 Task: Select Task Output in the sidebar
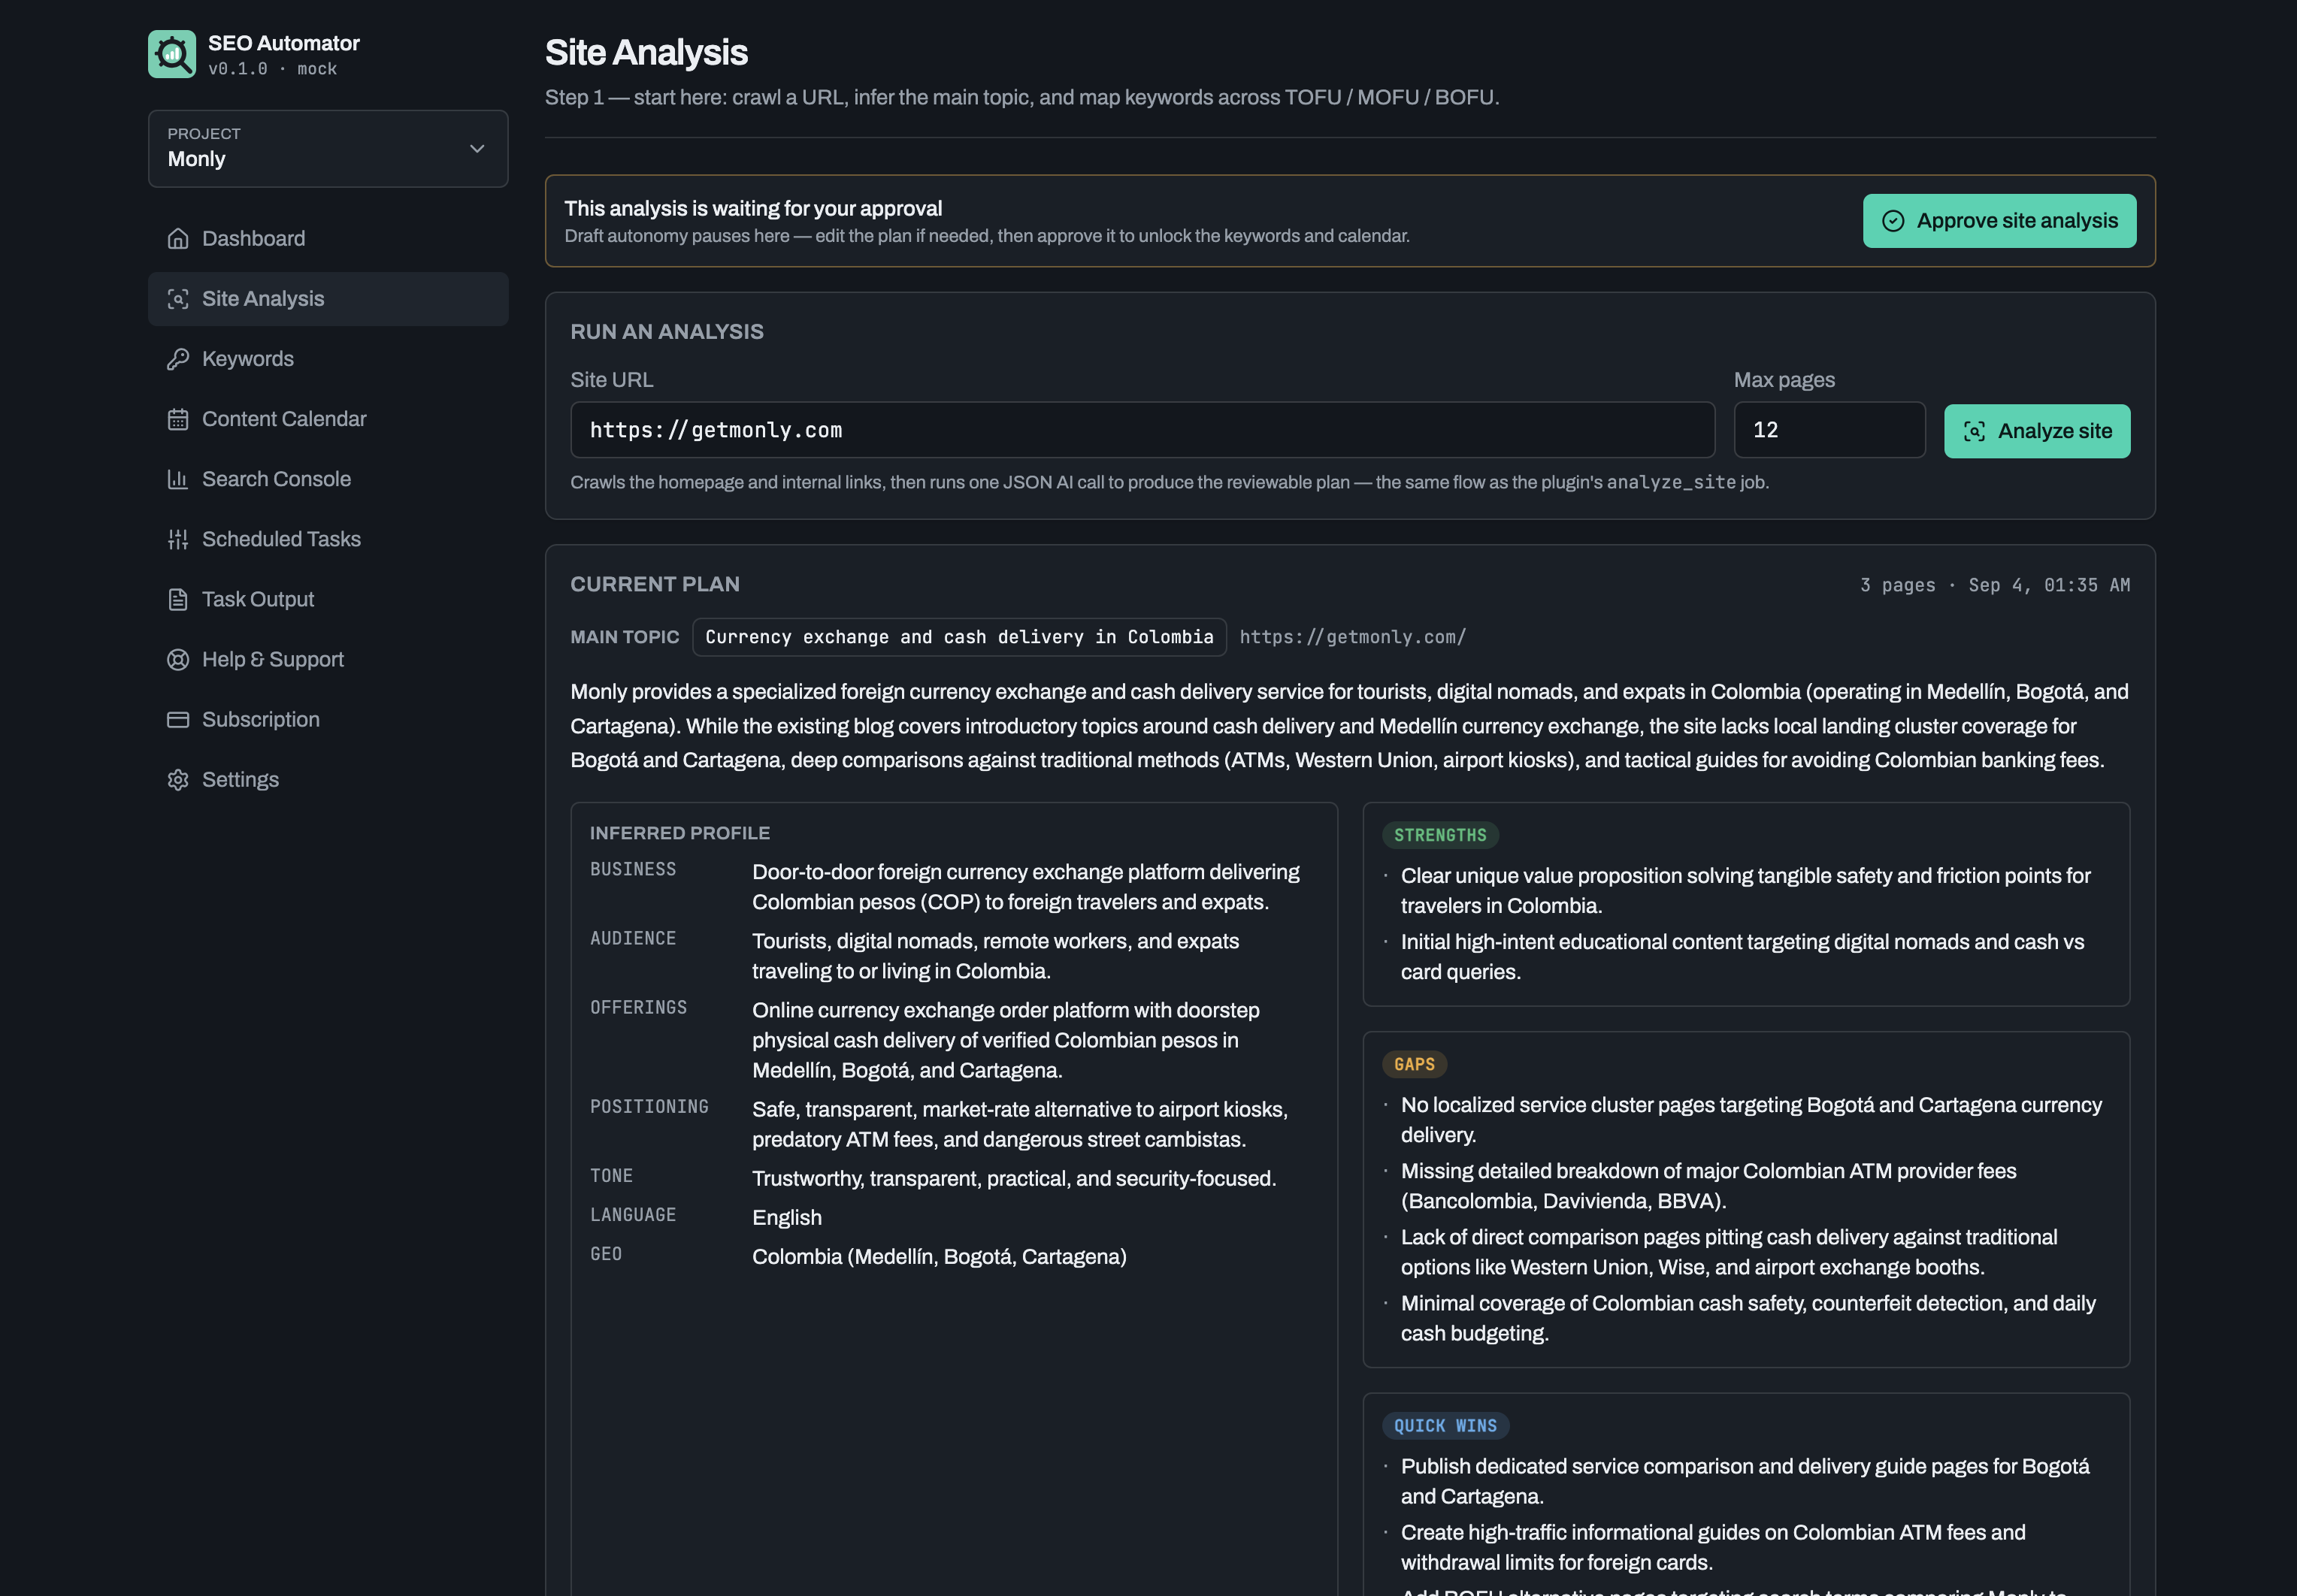pos(328,599)
